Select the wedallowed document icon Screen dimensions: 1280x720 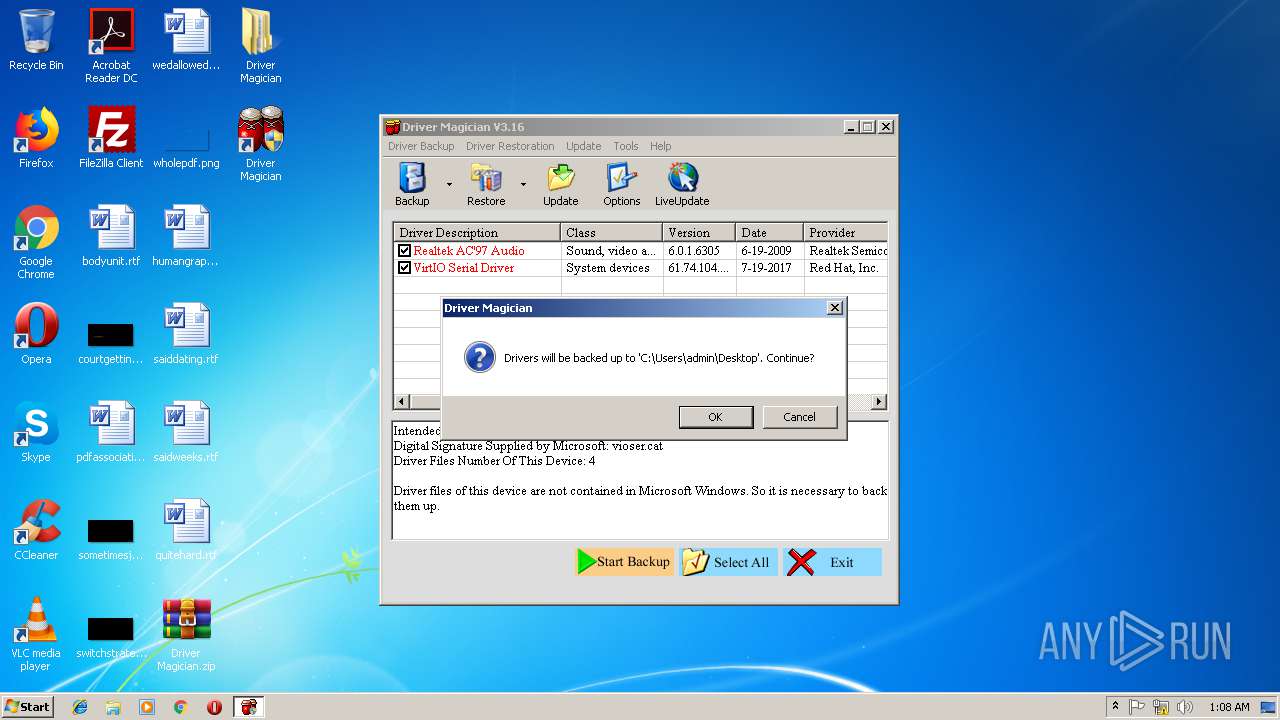click(x=186, y=40)
